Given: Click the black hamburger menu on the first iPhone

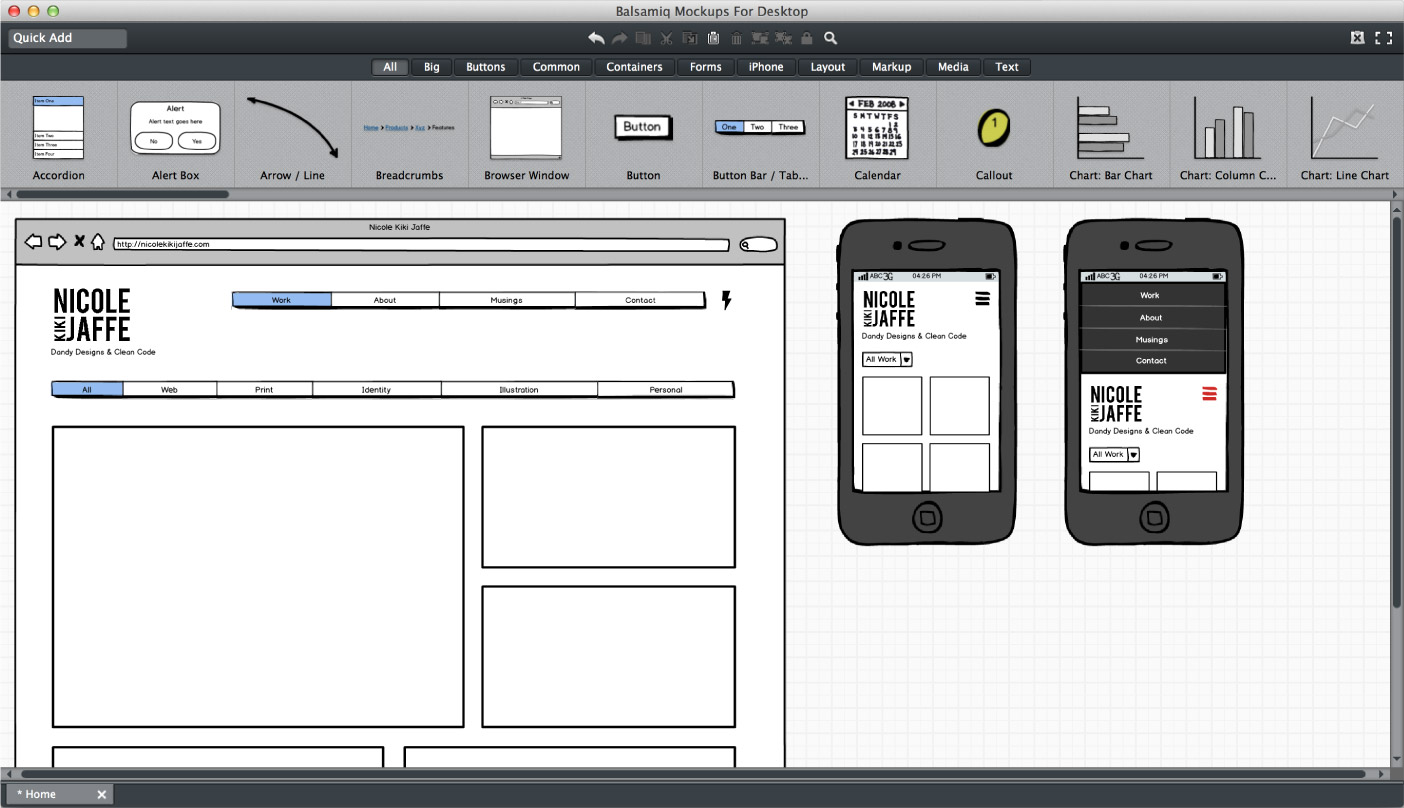Looking at the screenshot, I should point(982,298).
